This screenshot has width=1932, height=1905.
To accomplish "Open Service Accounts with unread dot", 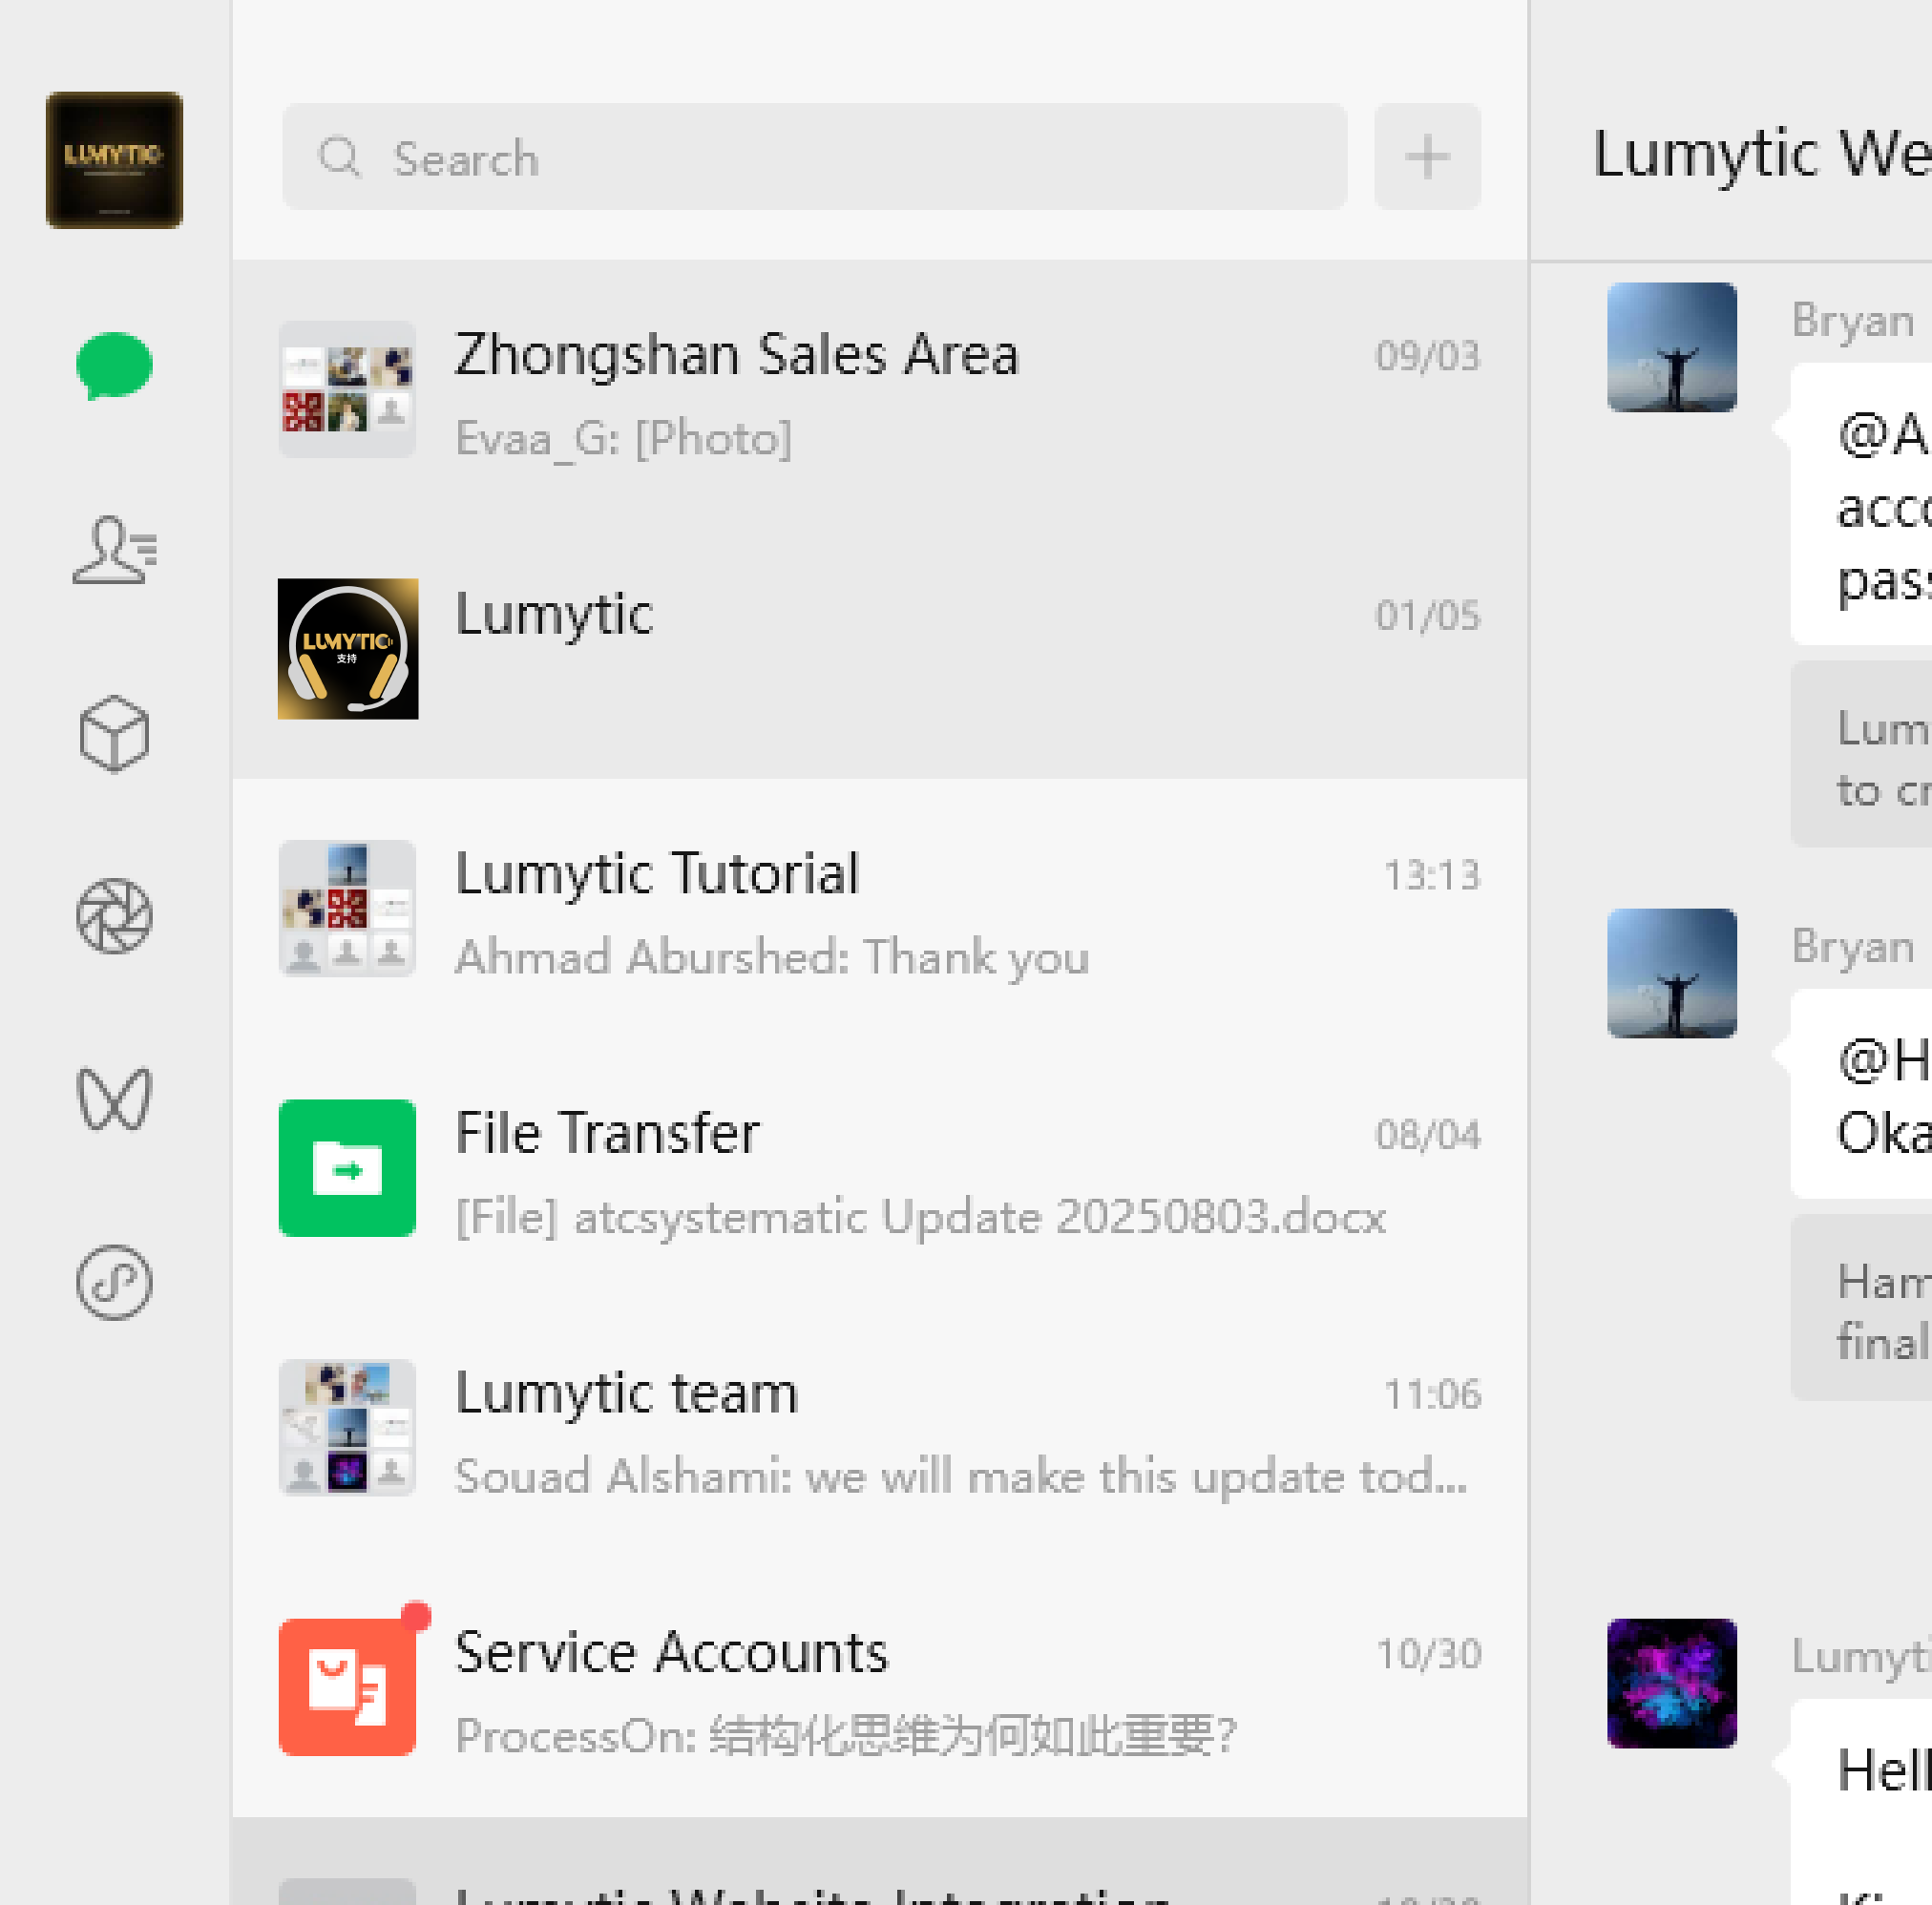I will [x=880, y=1687].
